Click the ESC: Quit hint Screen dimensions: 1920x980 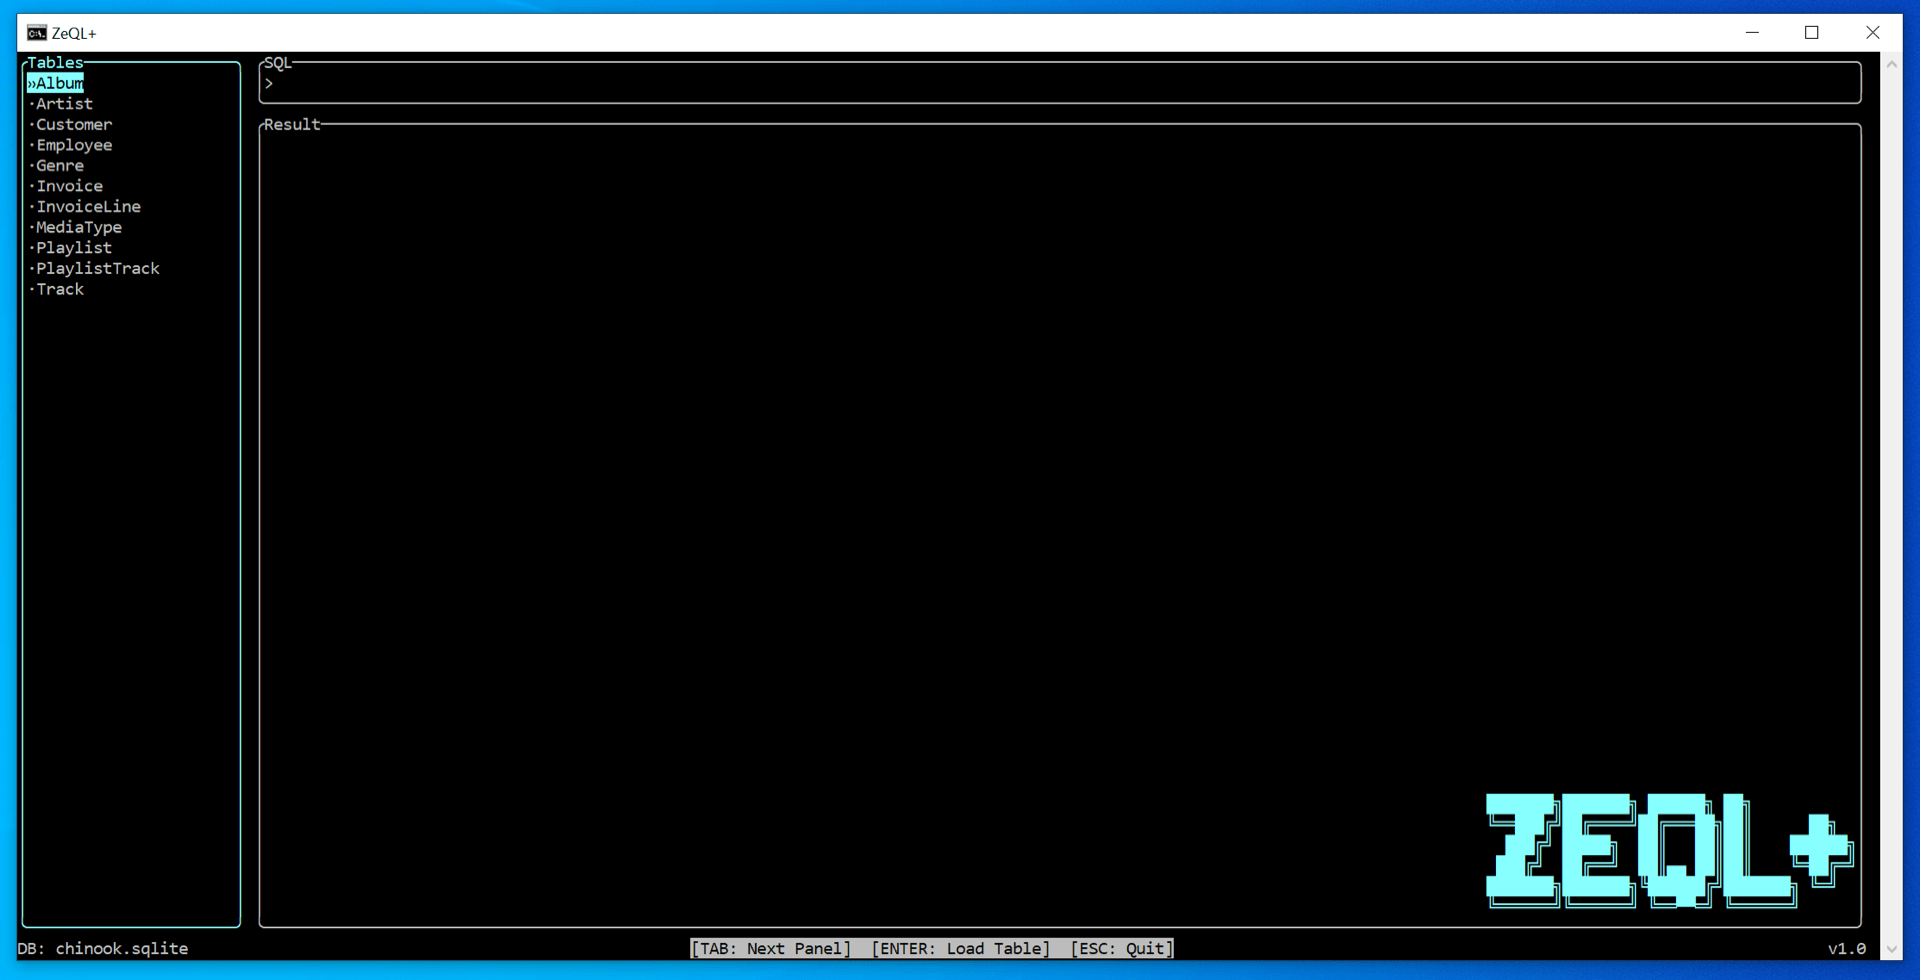point(1122,948)
